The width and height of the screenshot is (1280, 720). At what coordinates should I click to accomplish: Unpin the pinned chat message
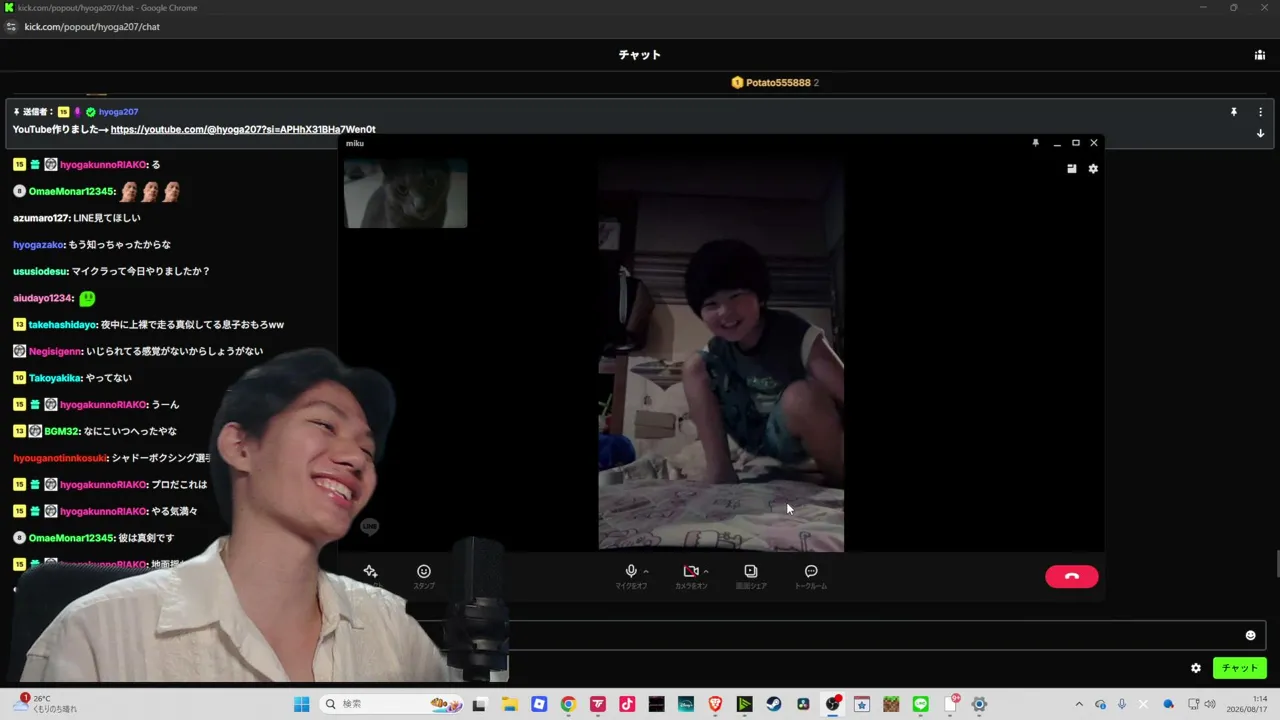click(1234, 112)
